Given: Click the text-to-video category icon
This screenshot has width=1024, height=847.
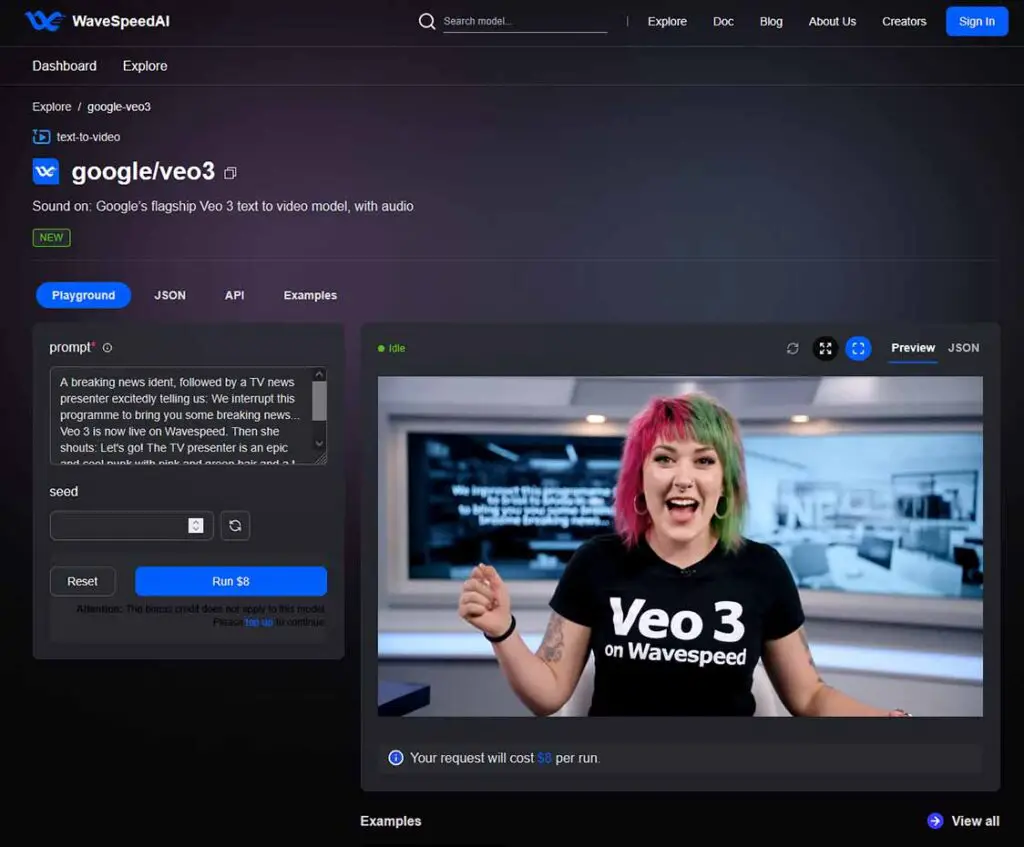Looking at the screenshot, I should pyautogui.click(x=41, y=136).
